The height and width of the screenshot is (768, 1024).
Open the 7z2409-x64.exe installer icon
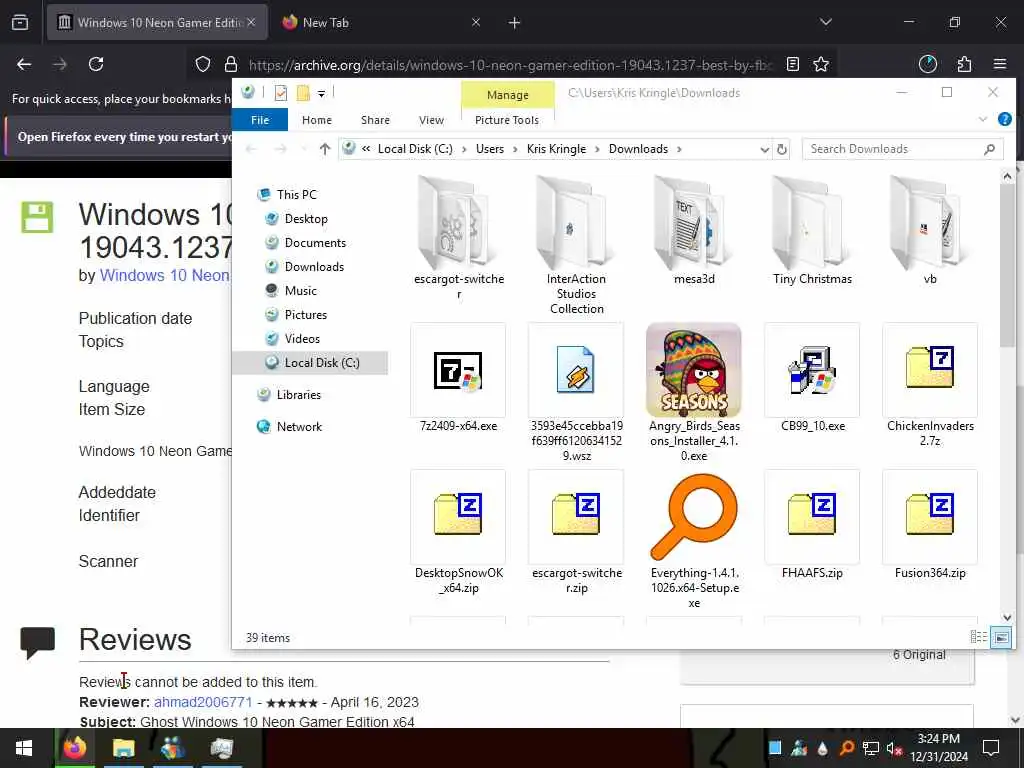point(458,370)
